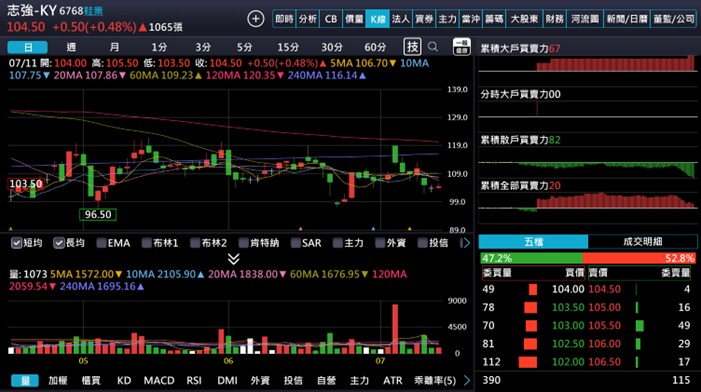This screenshot has width=701, height=392.
Task: Open the 大股東 tab
Action: 524,19
